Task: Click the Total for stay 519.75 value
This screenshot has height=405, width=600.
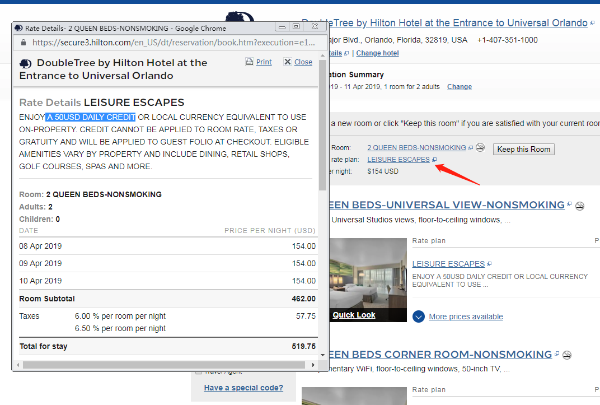Action: pos(303,346)
